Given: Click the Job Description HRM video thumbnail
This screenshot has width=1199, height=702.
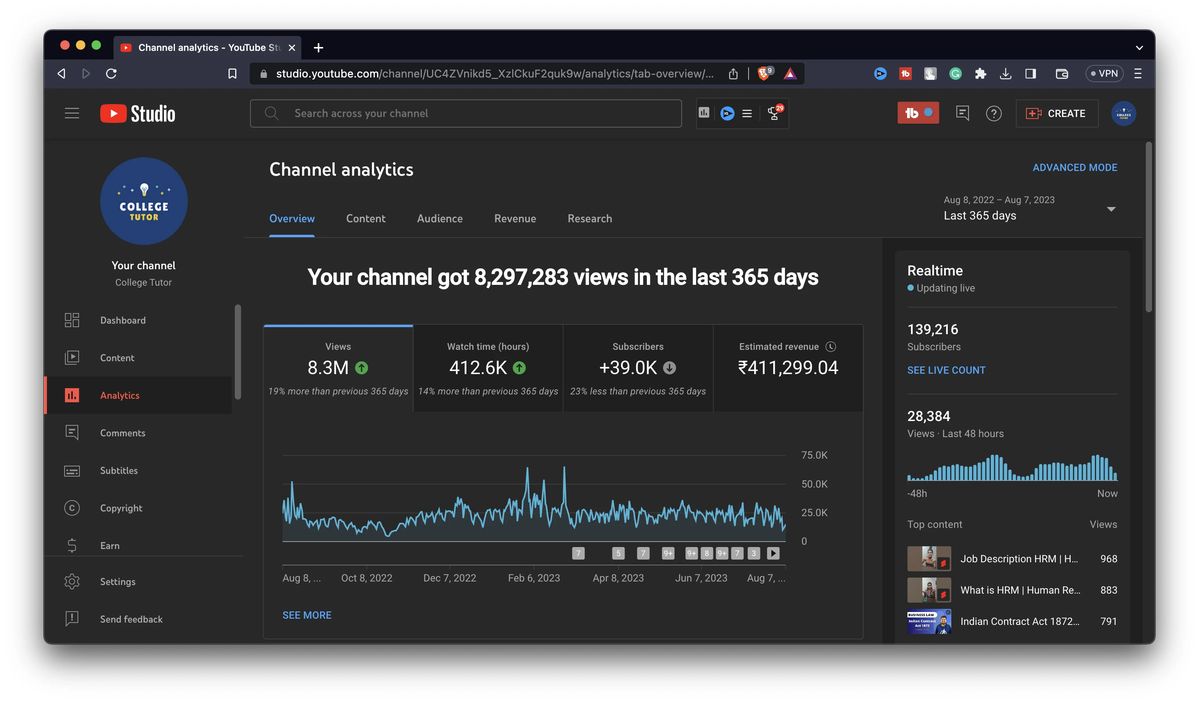Looking at the screenshot, I should [x=928, y=558].
